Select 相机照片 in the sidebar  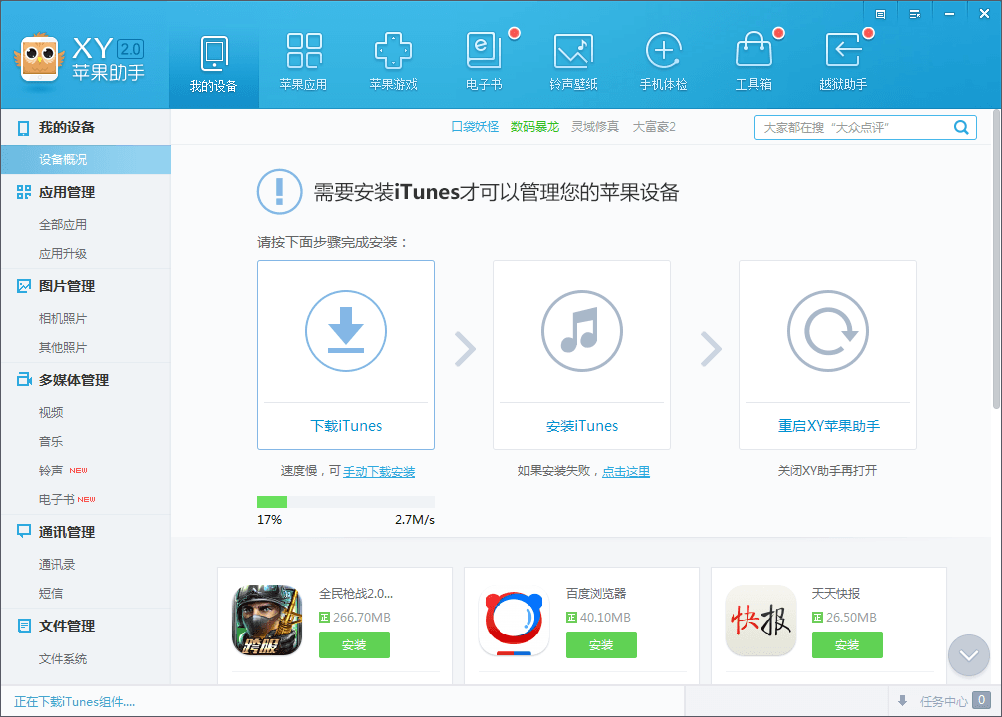[x=63, y=319]
